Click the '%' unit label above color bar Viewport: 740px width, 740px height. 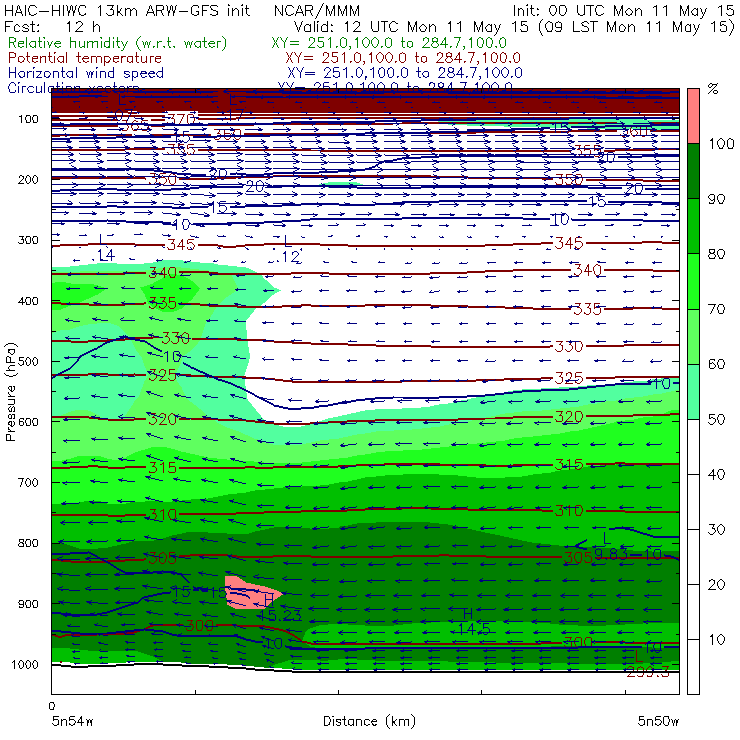pyautogui.click(x=713, y=89)
